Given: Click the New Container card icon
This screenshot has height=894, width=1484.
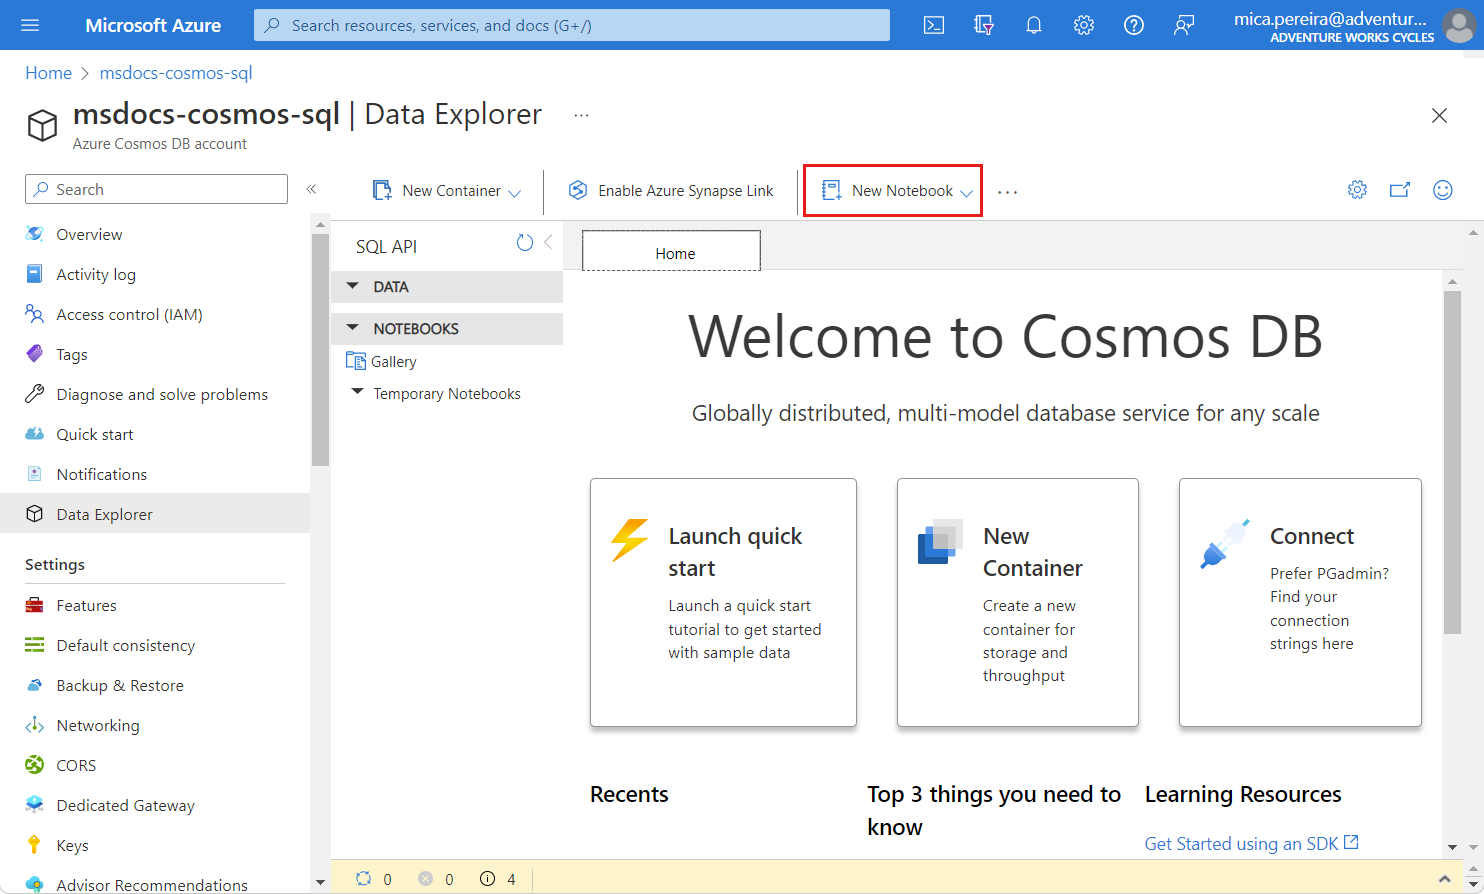Looking at the screenshot, I should (940, 542).
